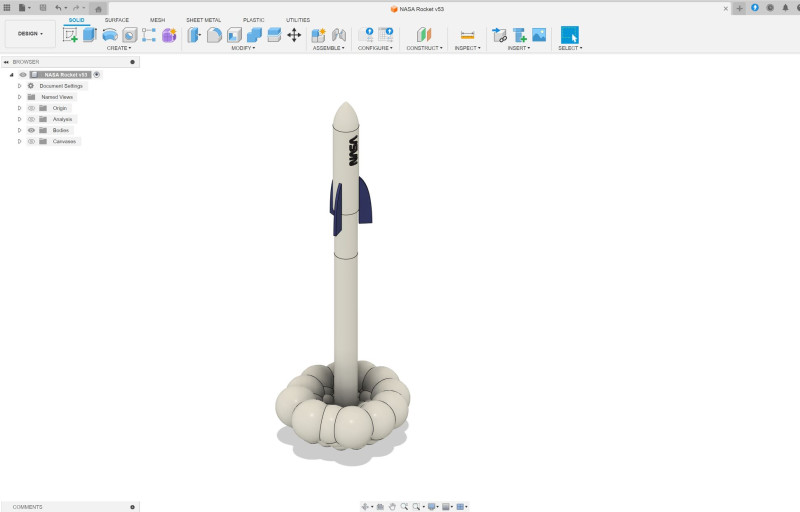Select the Create Form tool
The width and height of the screenshot is (800, 512).
(x=169, y=35)
